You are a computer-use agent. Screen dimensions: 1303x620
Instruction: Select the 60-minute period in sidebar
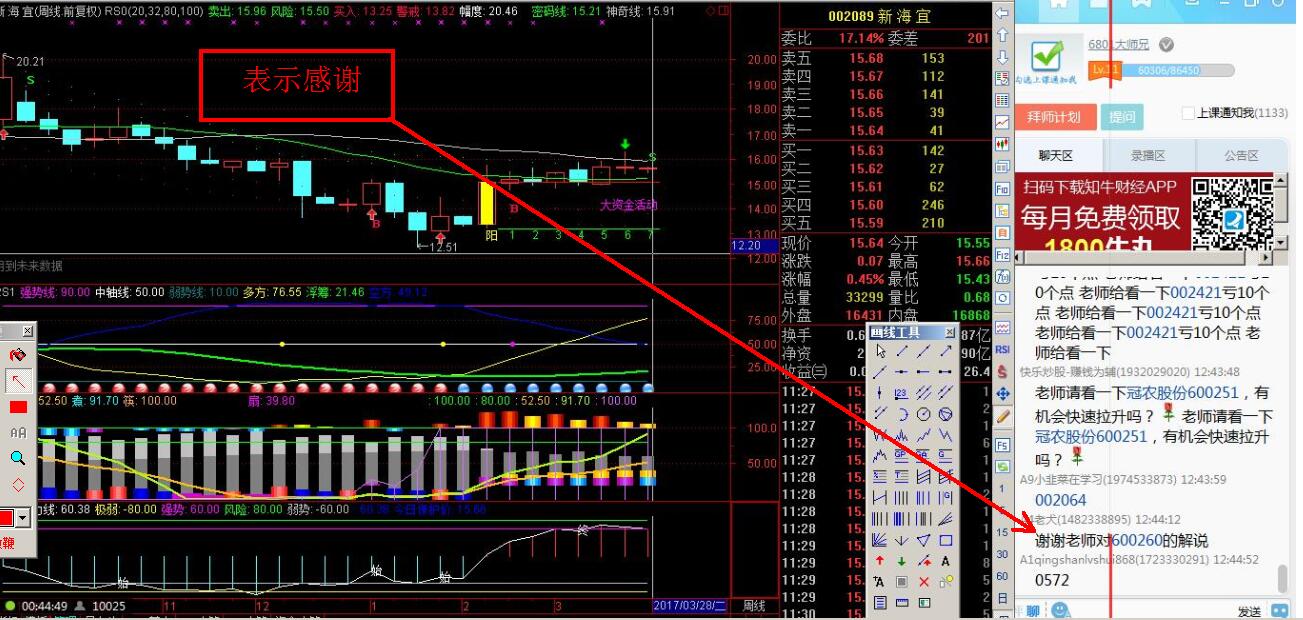pyautogui.click(x=1002, y=576)
